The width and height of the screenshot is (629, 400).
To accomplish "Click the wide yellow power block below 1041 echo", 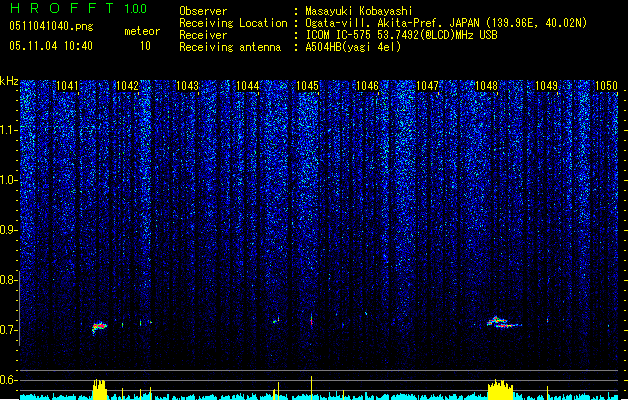I will pos(99,389).
